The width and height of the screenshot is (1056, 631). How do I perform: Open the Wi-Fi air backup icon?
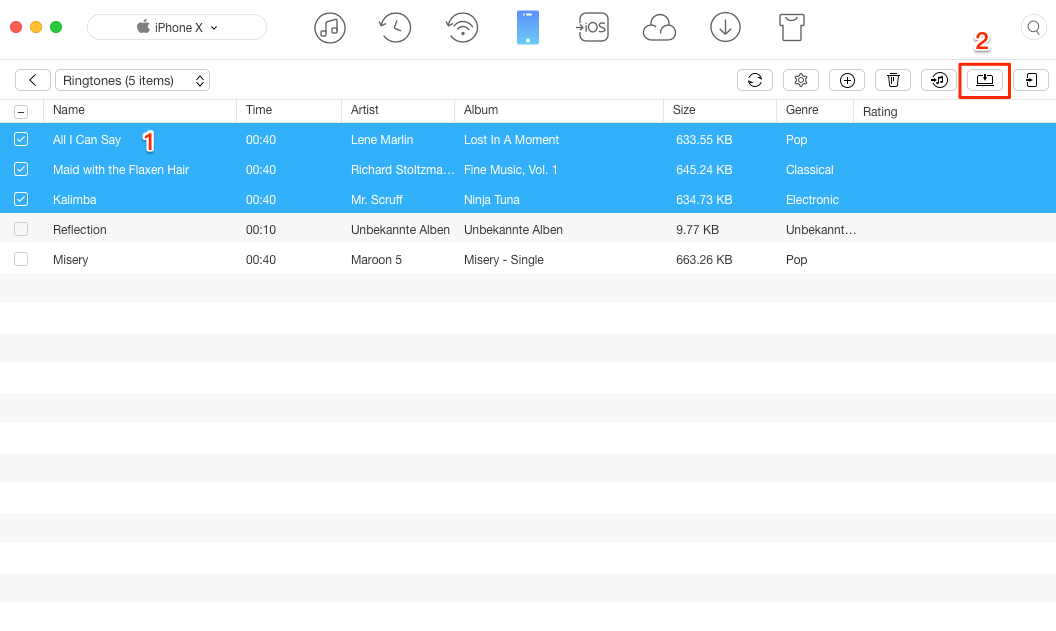[x=462, y=28]
